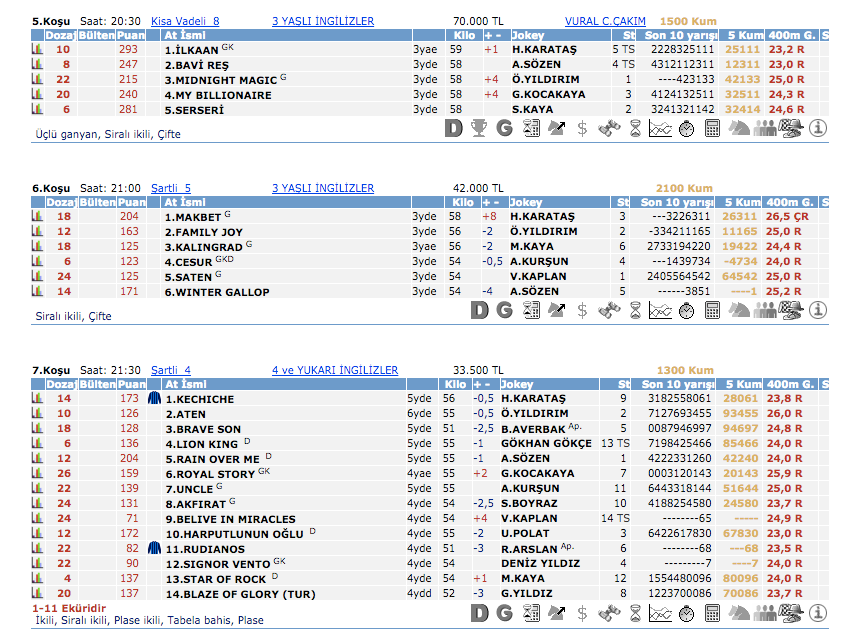Open binoculars icon in race 5 toolbar
Viewport: 857px width, 641px height.
[609, 128]
